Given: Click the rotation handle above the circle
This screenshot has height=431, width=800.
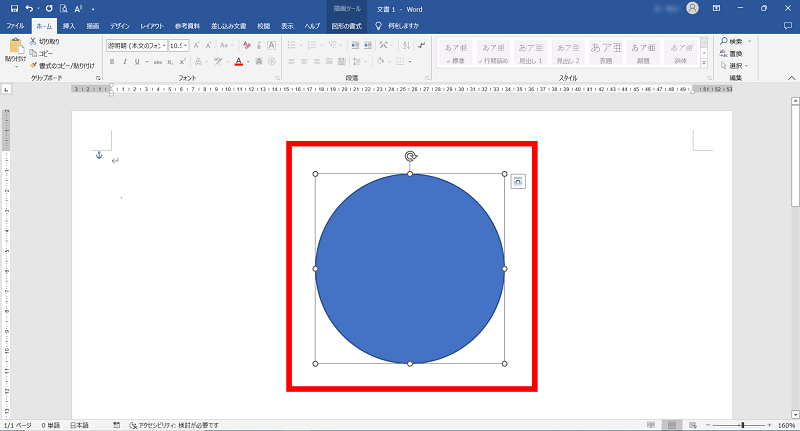Looking at the screenshot, I should click(x=411, y=156).
